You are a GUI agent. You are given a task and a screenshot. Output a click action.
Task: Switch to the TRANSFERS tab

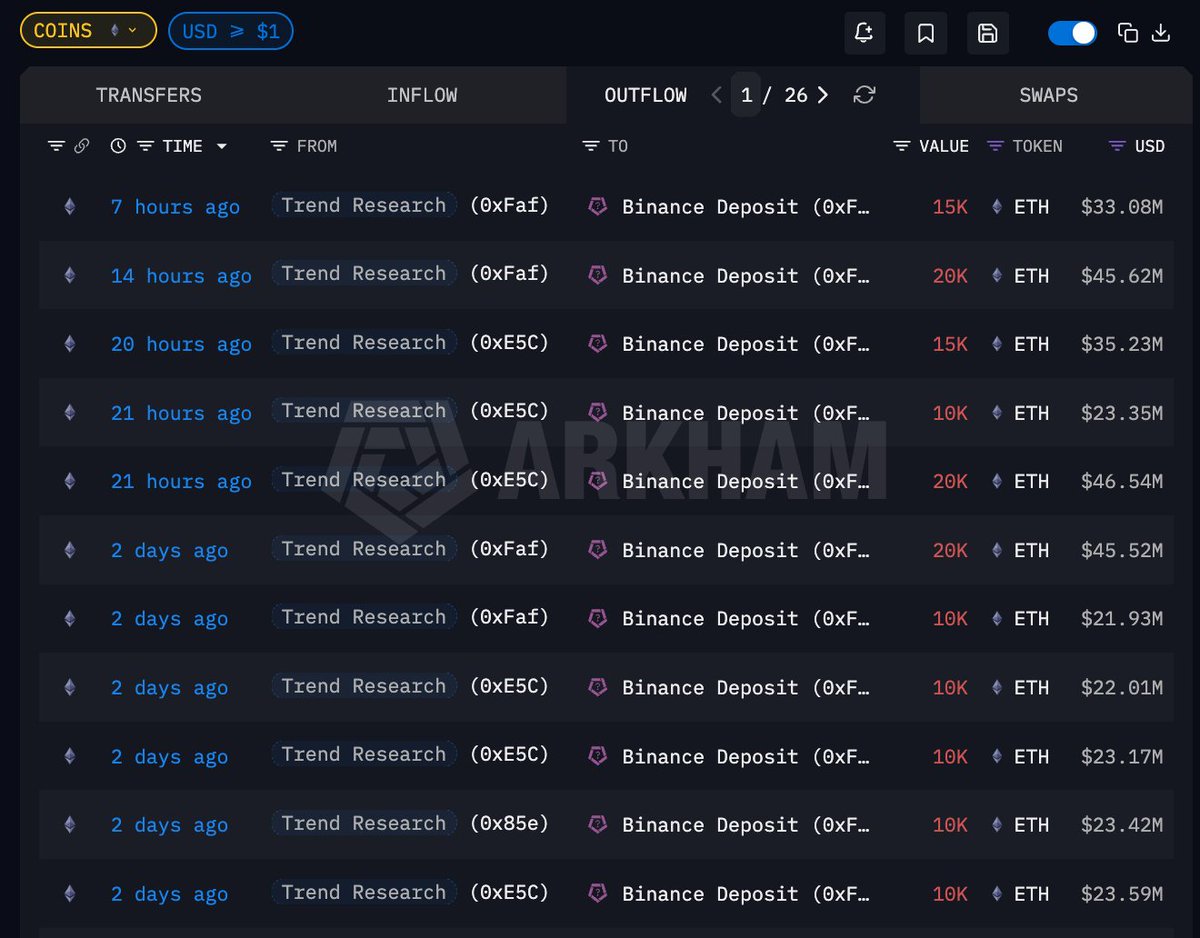click(x=149, y=95)
